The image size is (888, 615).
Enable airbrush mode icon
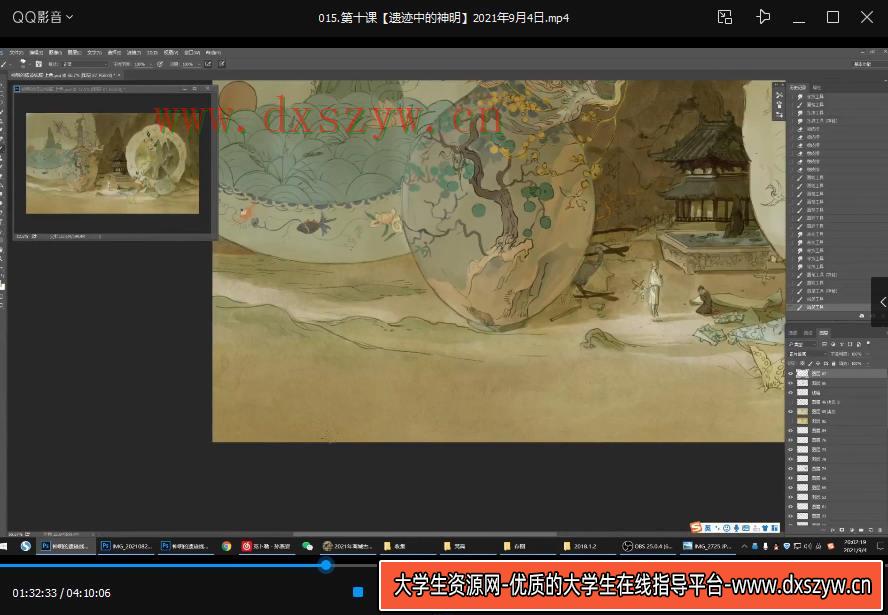[208, 64]
